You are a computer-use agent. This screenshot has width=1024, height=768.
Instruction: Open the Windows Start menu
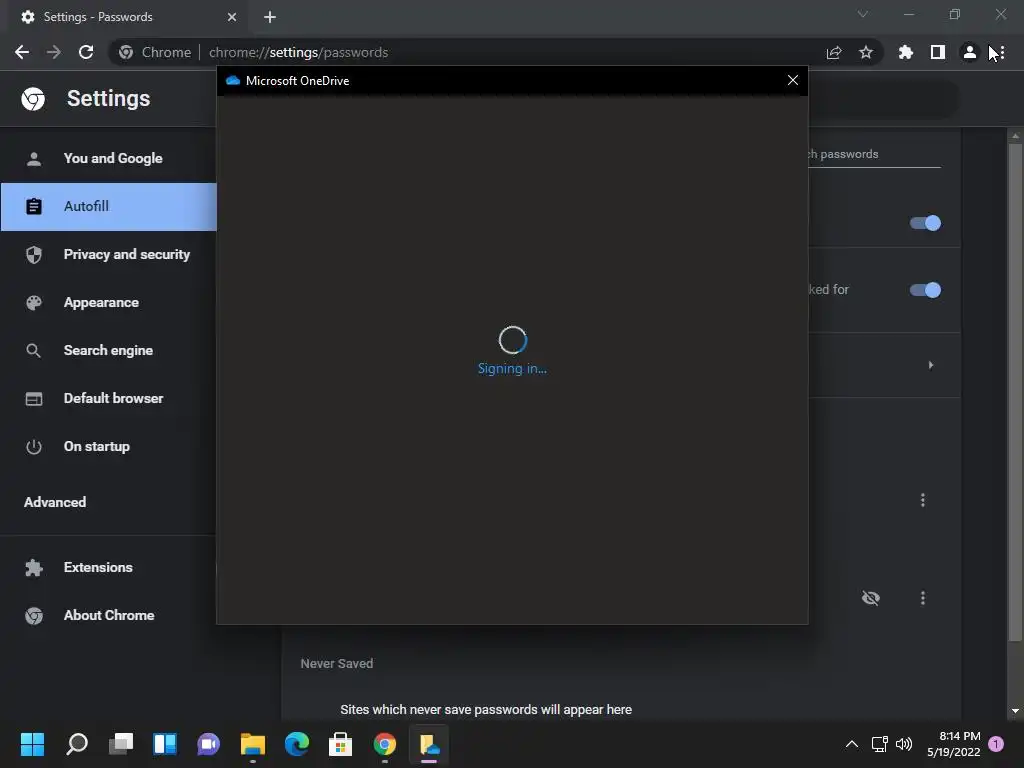point(32,744)
